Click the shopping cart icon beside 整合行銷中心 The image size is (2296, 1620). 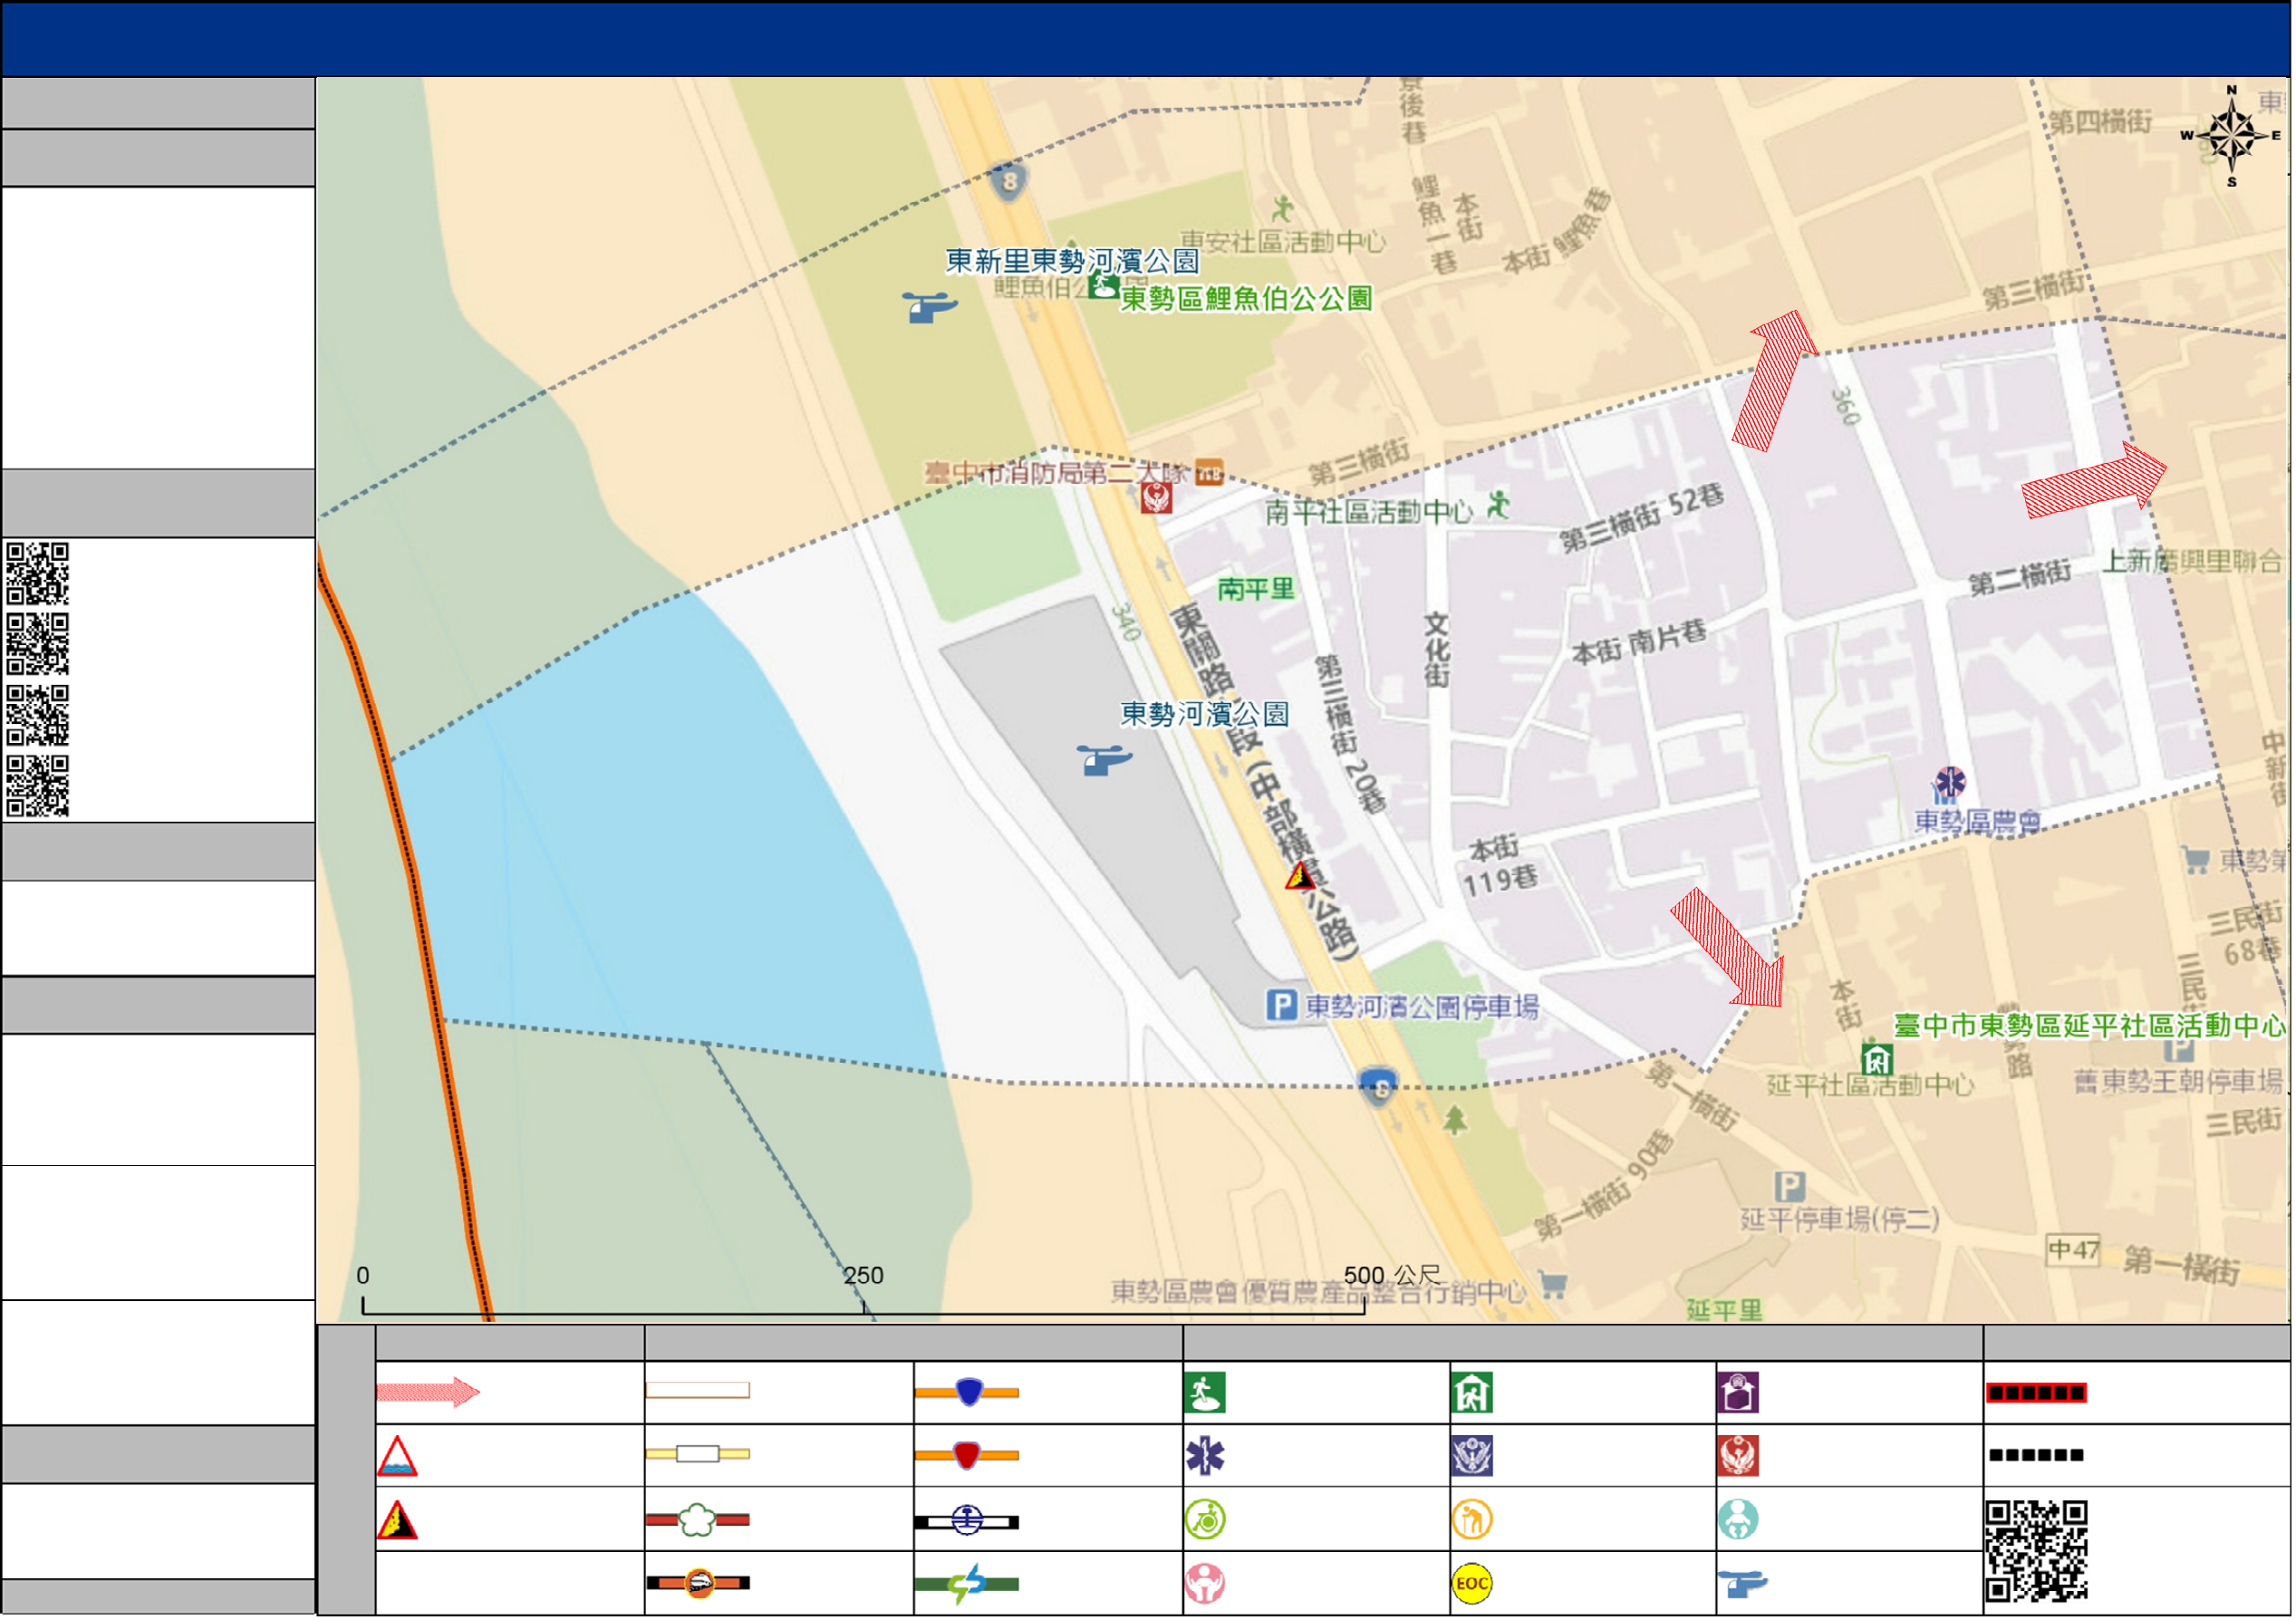tap(1553, 1285)
